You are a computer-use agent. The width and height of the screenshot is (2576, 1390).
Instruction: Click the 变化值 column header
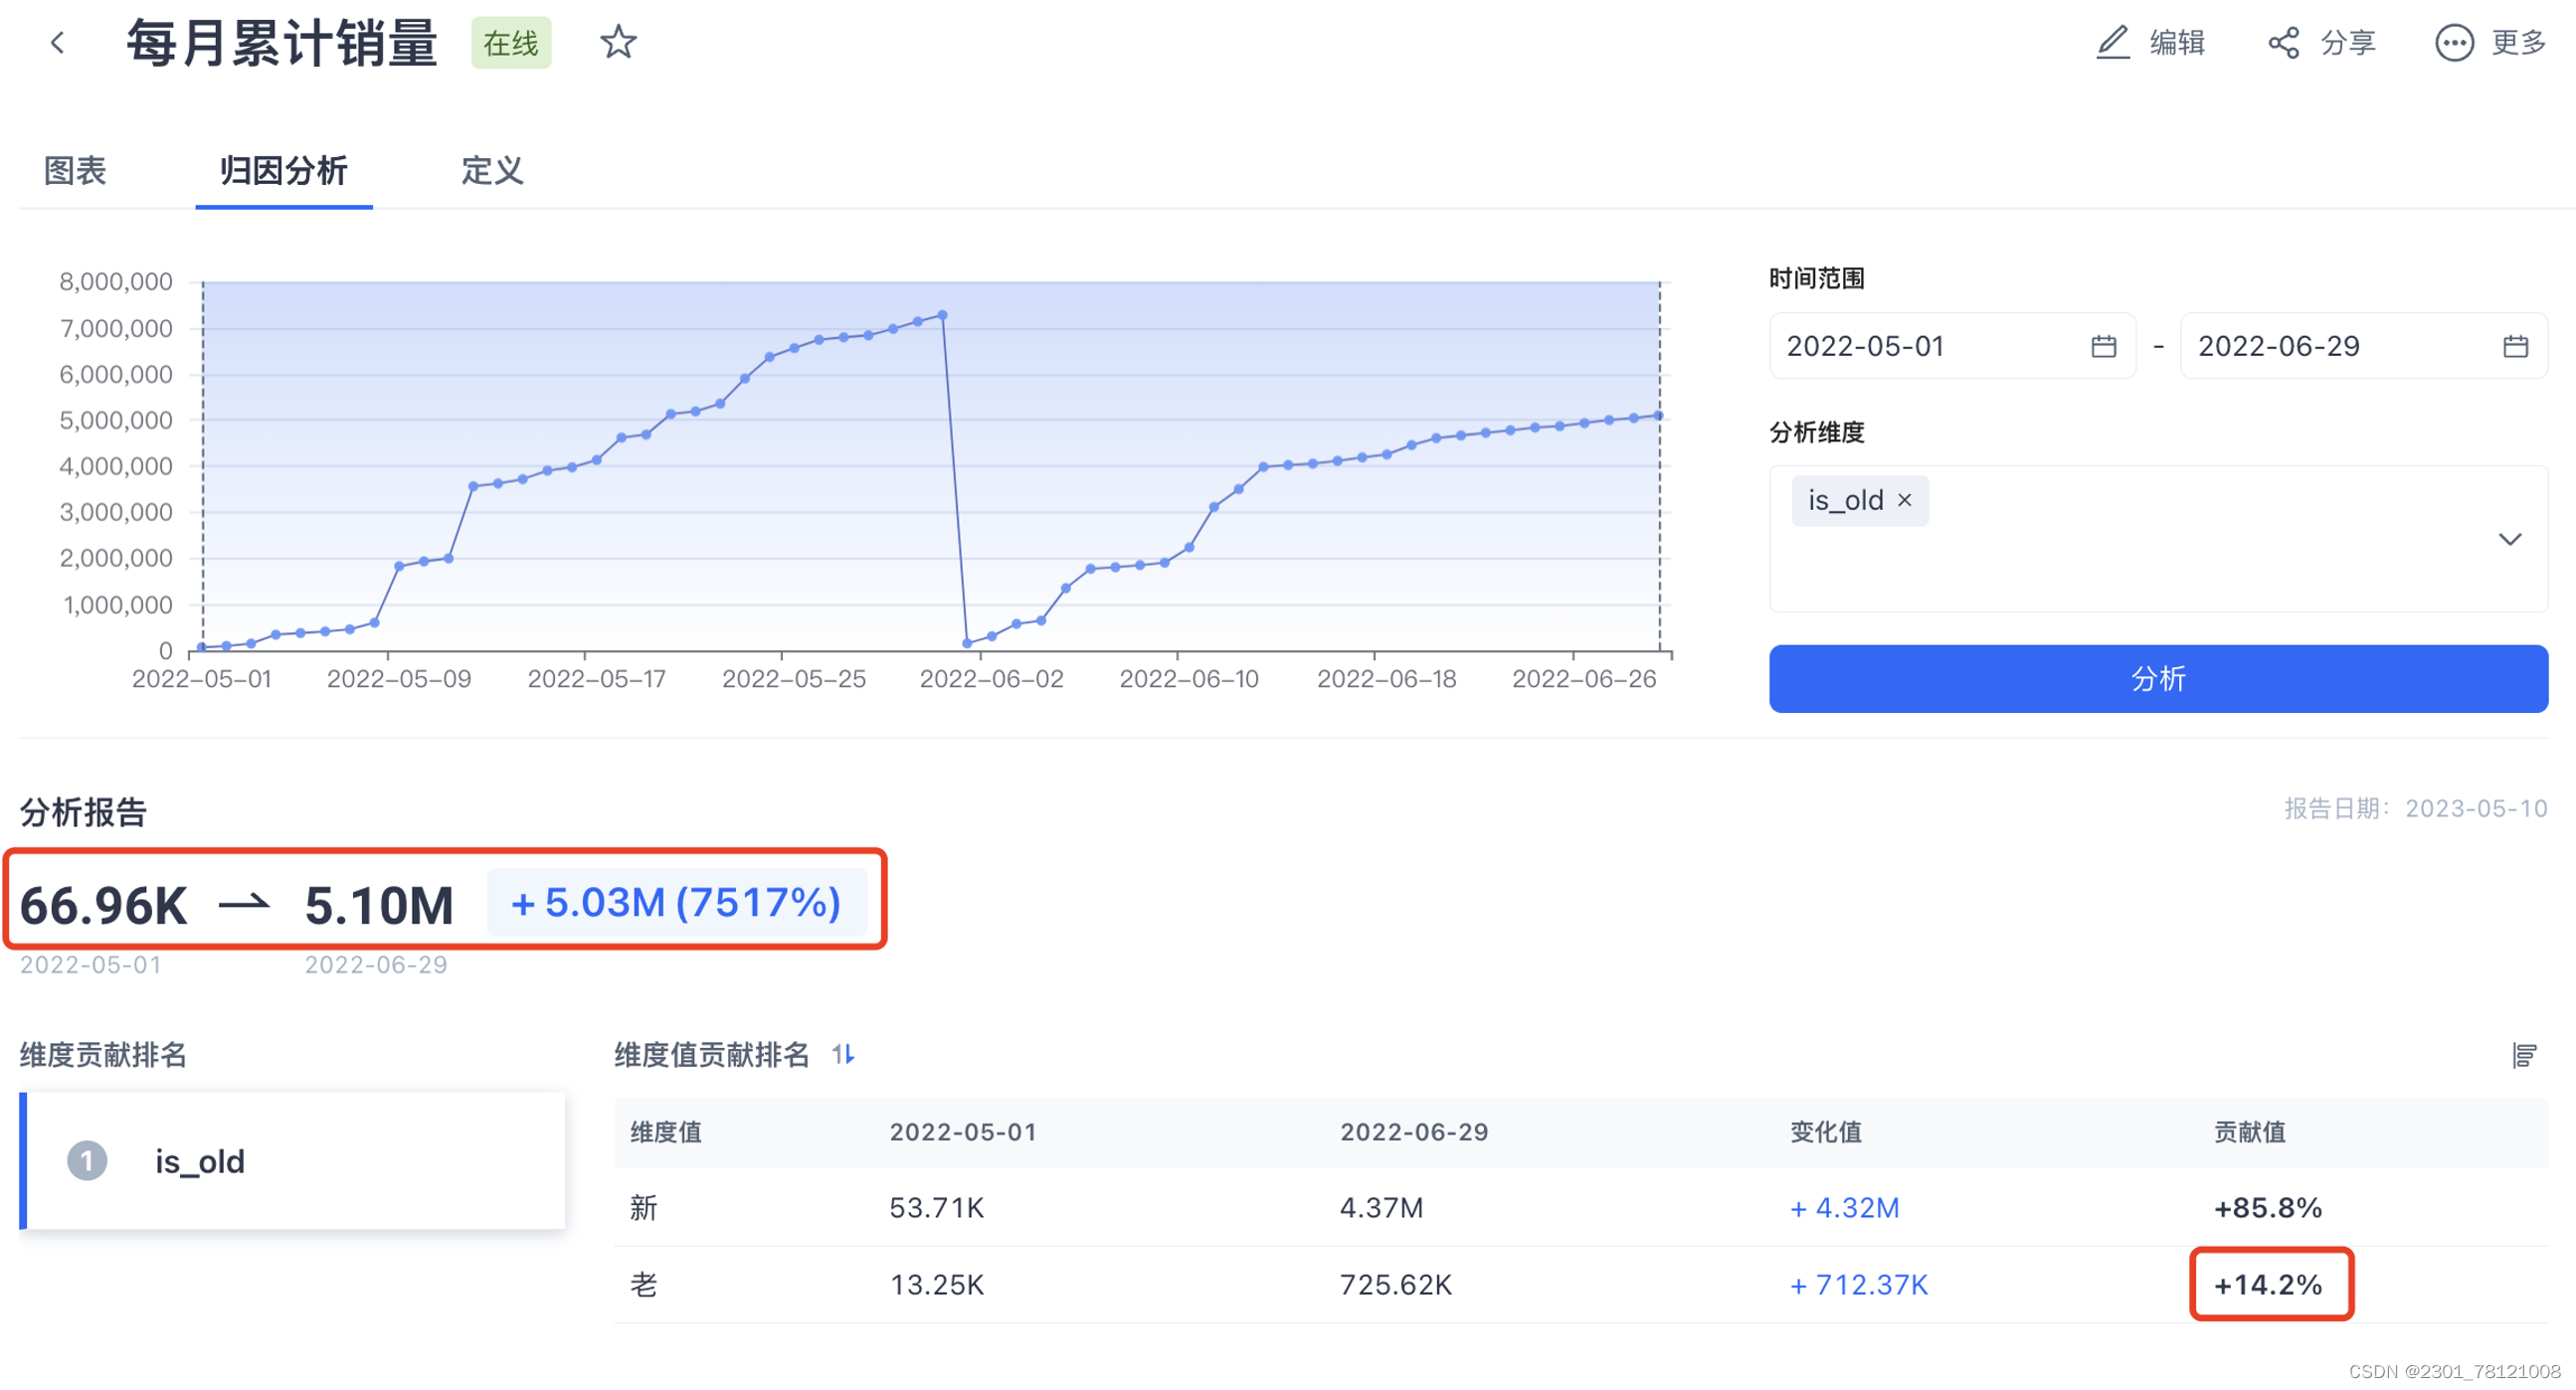point(1826,1132)
